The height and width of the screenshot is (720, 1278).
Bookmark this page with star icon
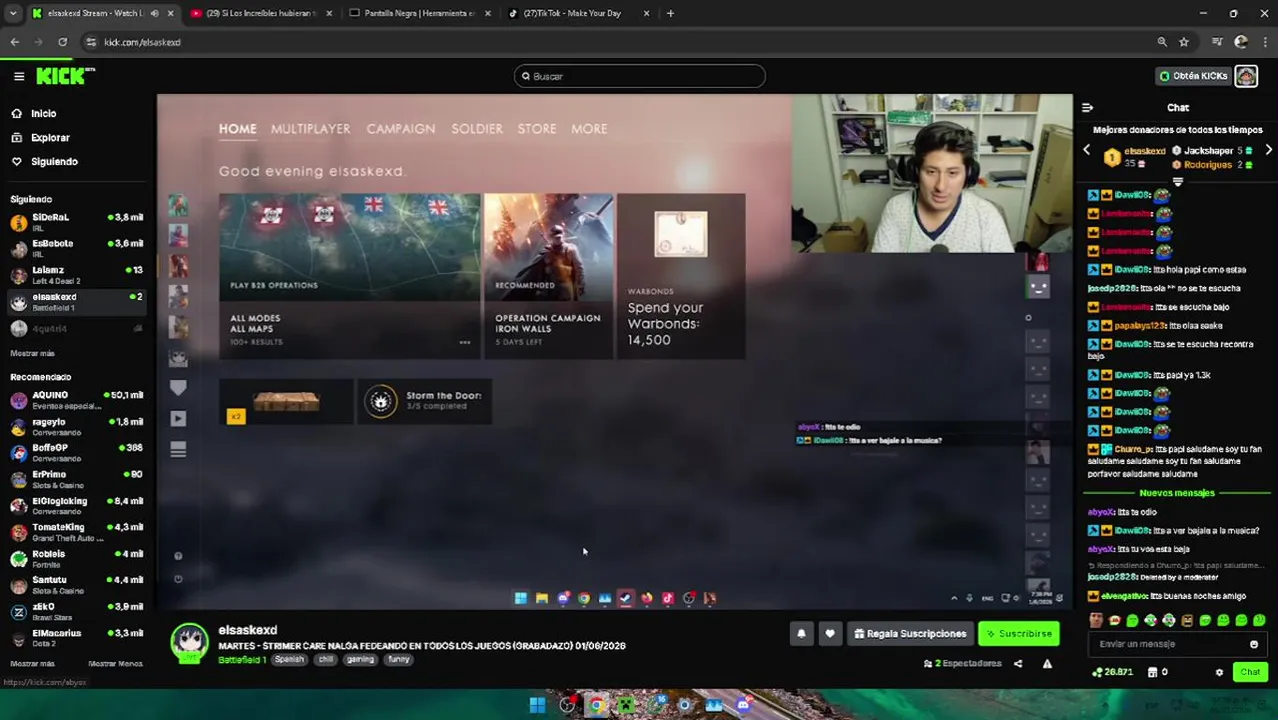[1184, 42]
